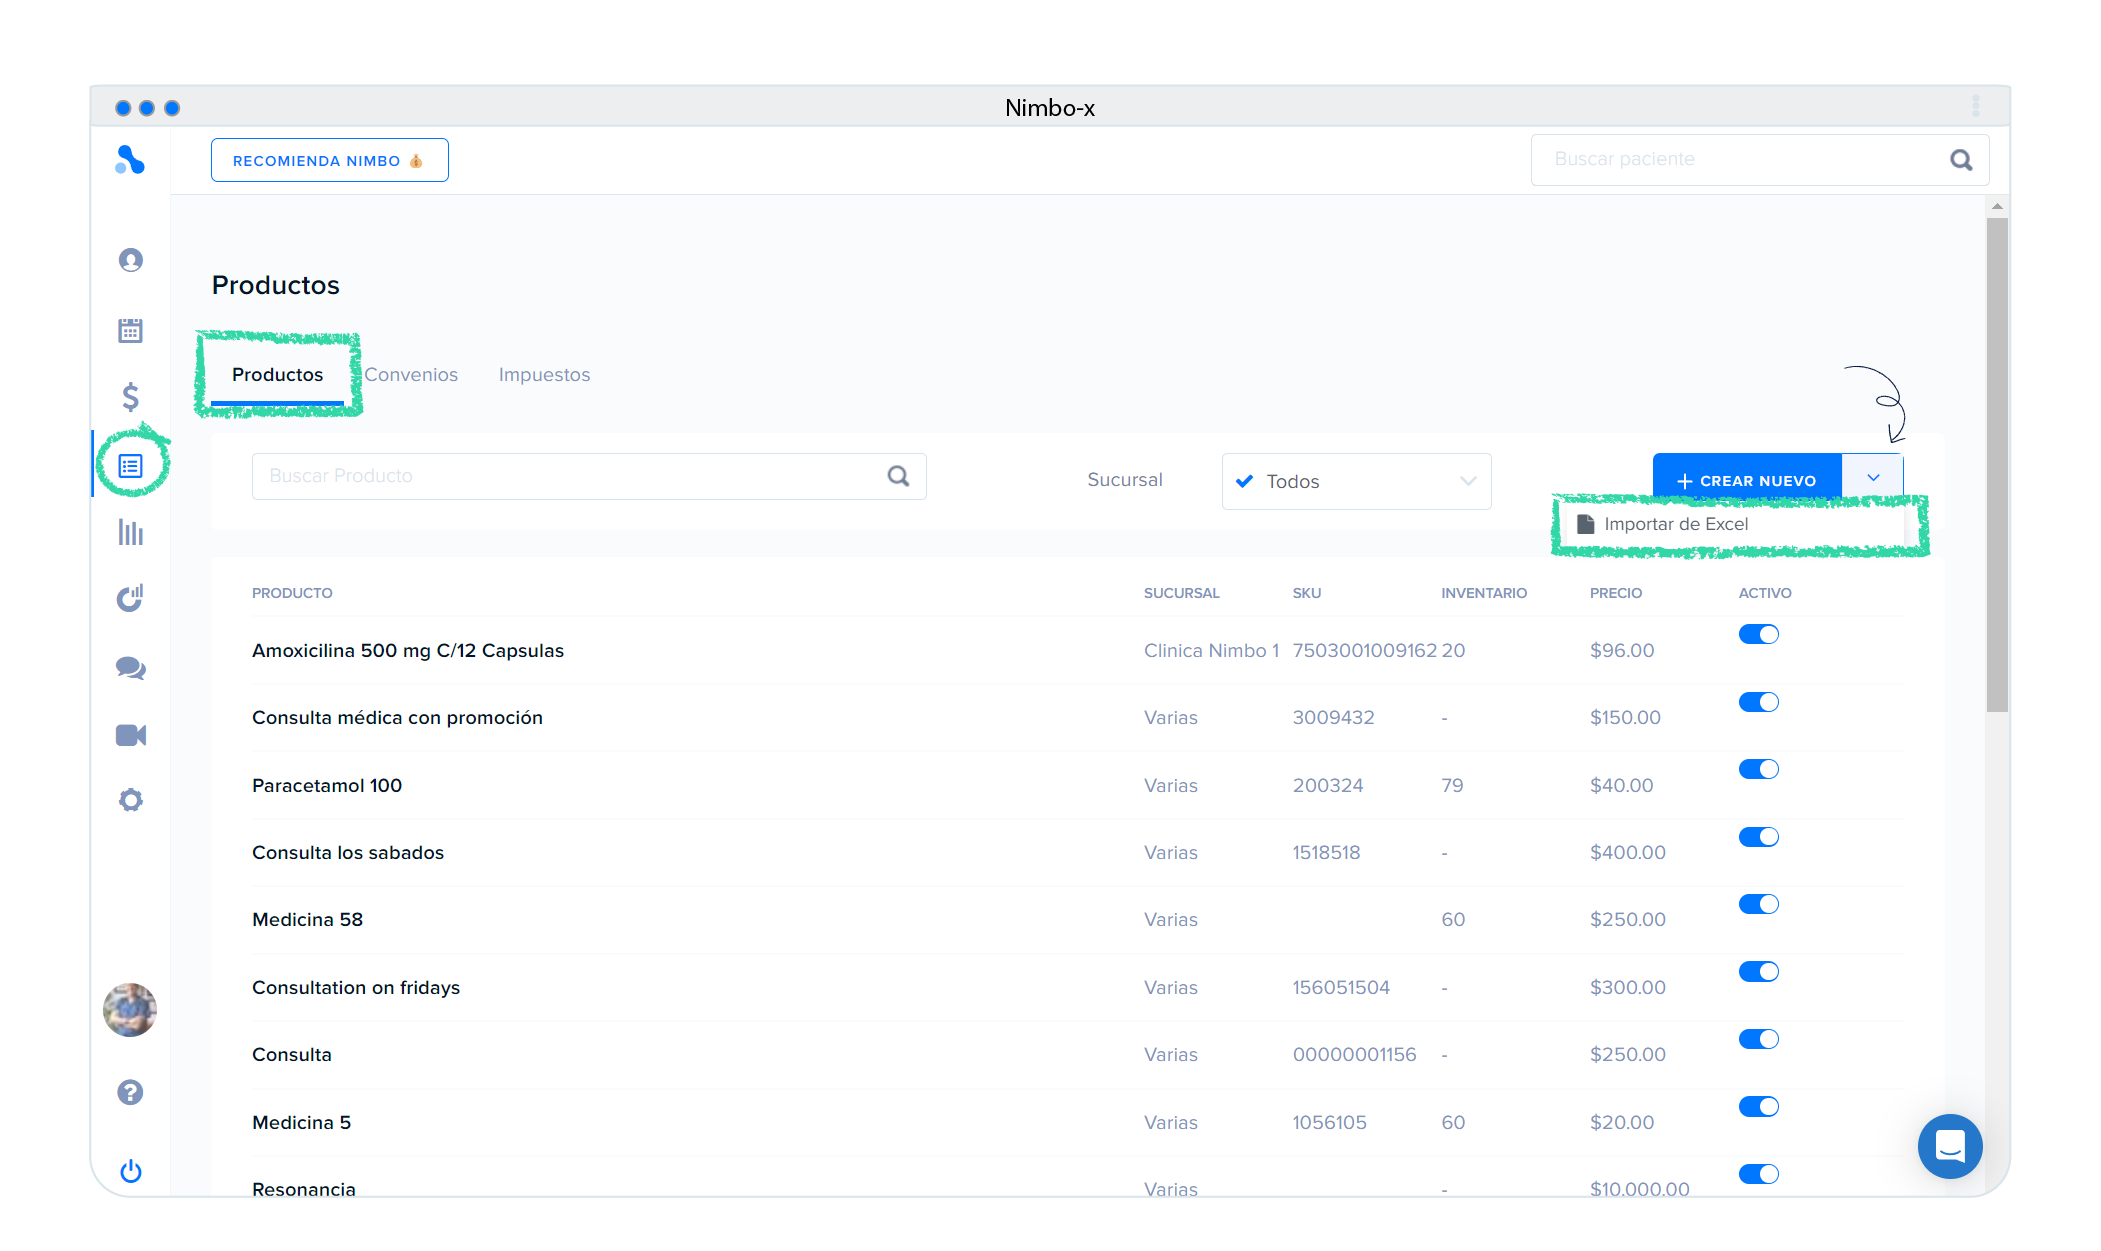Click the help question mark icon
This screenshot has height=1251, width=2101.
point(130,1092)
